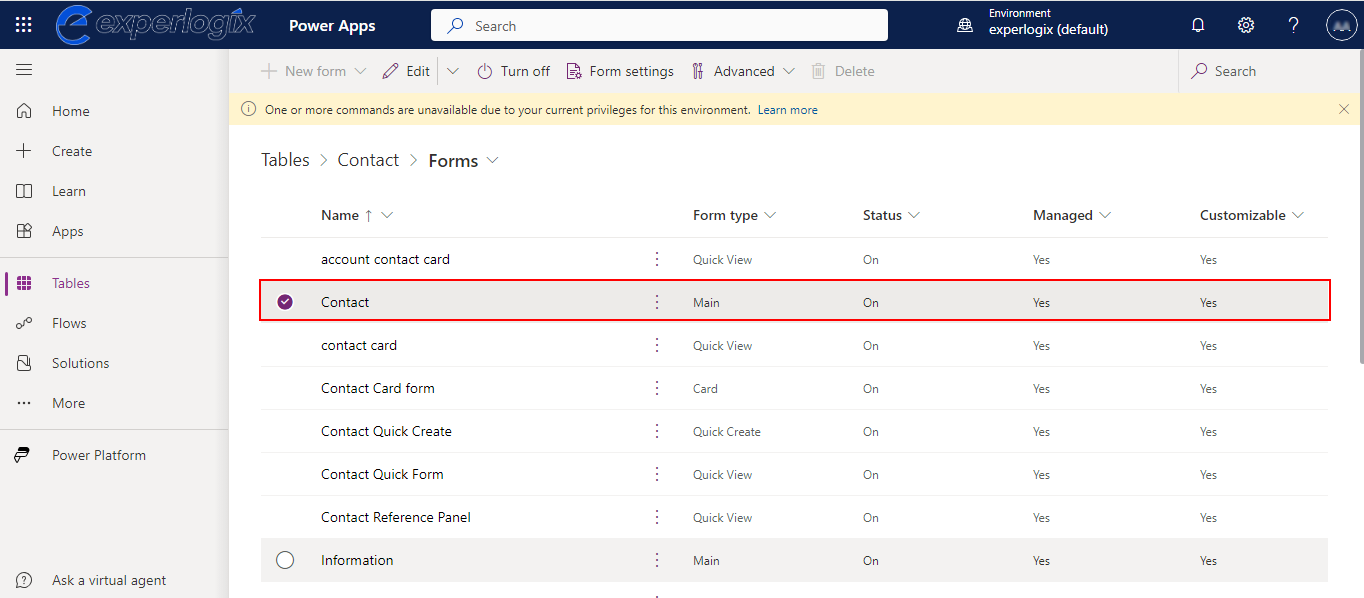Image resolution: width=1364 pixels, height=598 pixels.
Task: Open Form settings
Action: [x=620, y=71]
